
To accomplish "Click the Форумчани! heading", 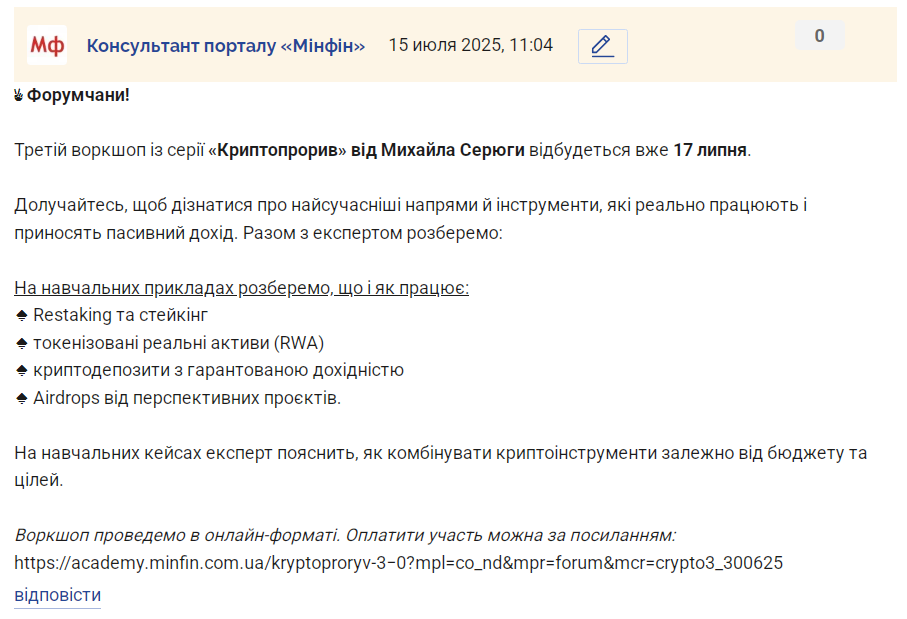I will click(78, 95).
